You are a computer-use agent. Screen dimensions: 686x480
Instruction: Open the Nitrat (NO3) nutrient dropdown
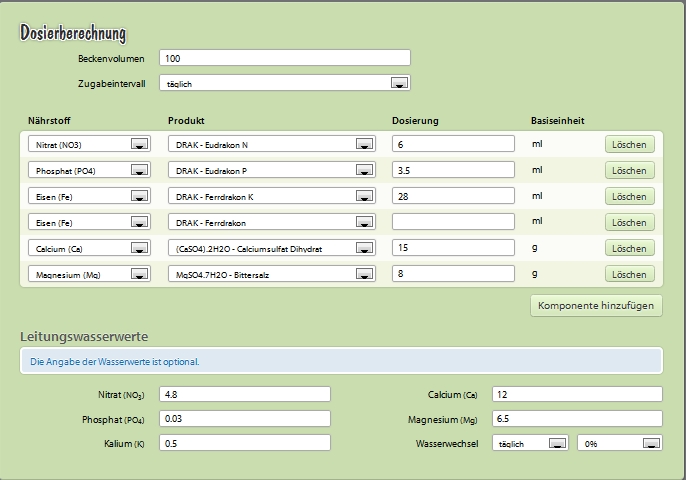click(x=89, y=144)
